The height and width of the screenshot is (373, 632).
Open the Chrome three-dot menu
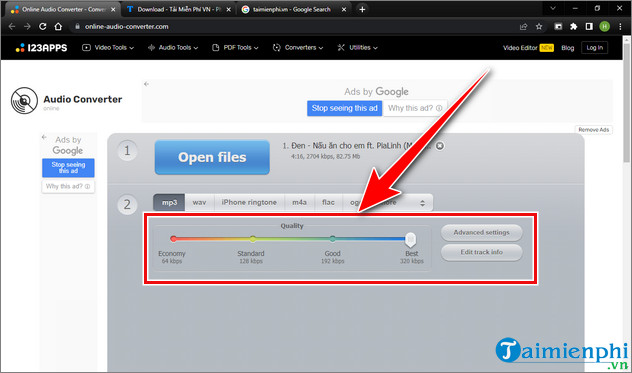click(x=620, y=27)
